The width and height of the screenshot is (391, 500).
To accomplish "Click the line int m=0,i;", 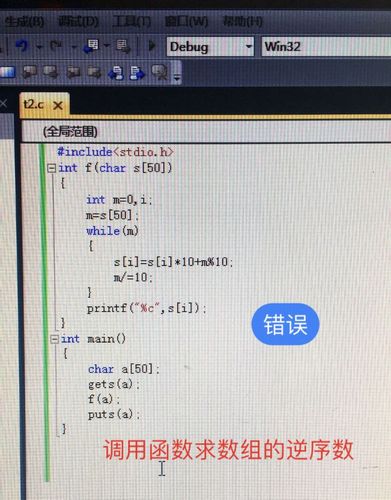I will pyautogui.click(x=119, y=200).
